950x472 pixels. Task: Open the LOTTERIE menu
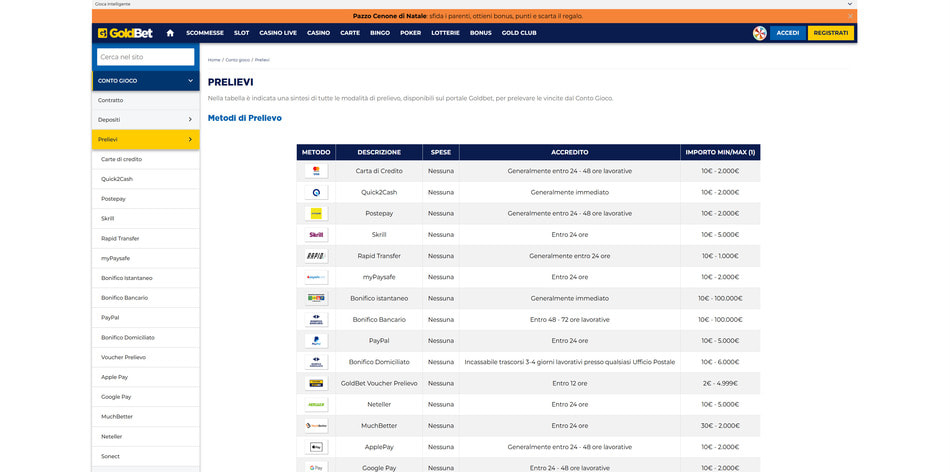445,33
